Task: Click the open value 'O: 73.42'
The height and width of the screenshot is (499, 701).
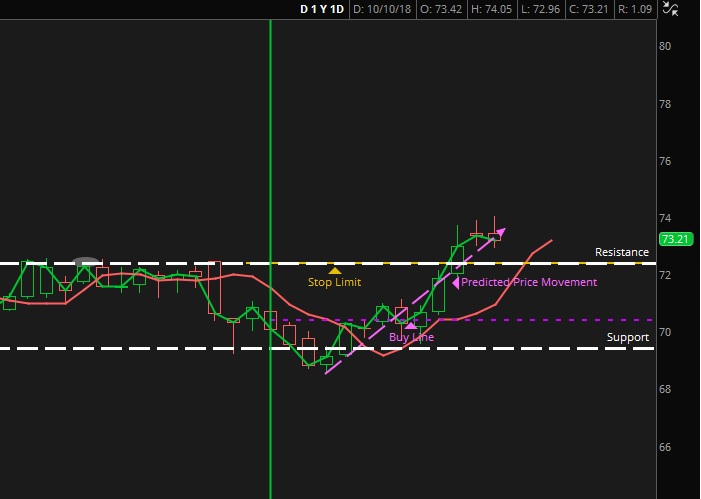Action: tap(441, 9)
